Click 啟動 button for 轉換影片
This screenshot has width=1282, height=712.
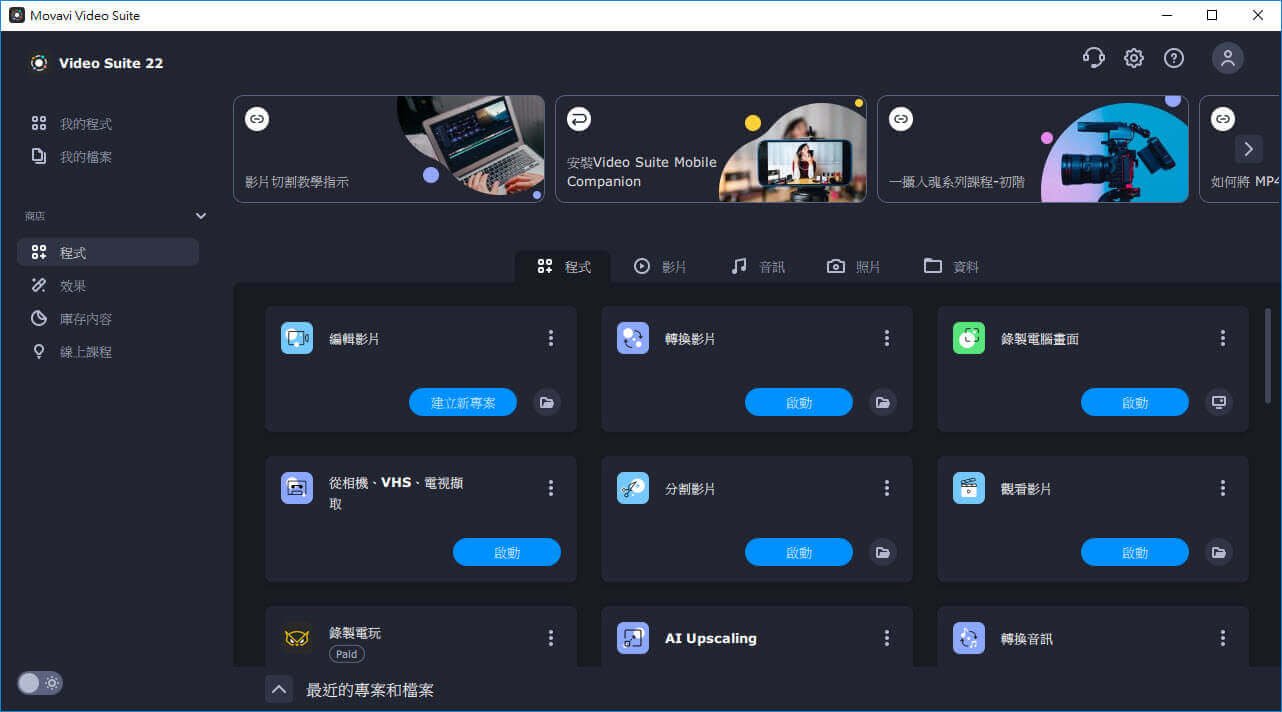coord(799,402)
